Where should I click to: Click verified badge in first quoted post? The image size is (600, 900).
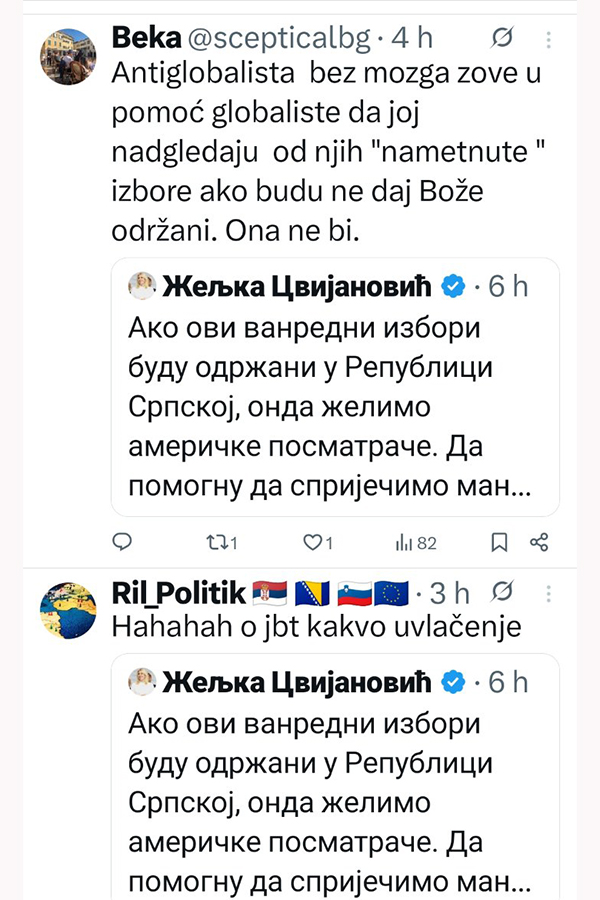coord(453,287)
